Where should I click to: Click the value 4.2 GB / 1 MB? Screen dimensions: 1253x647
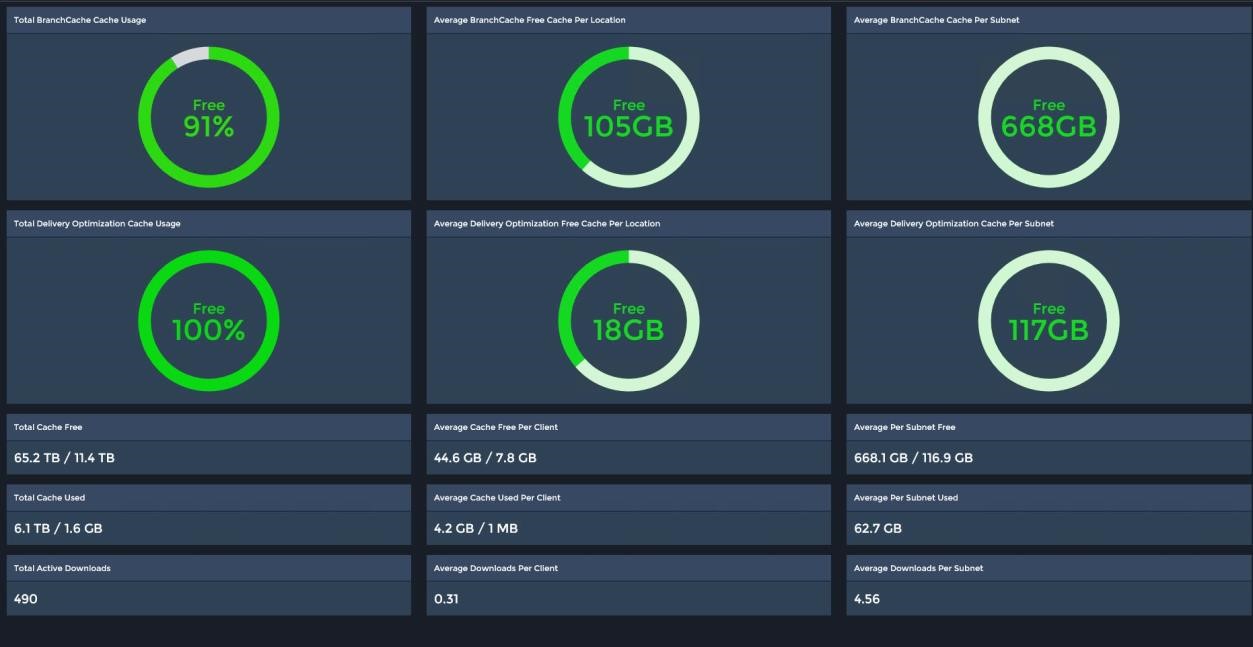[476, 528]
